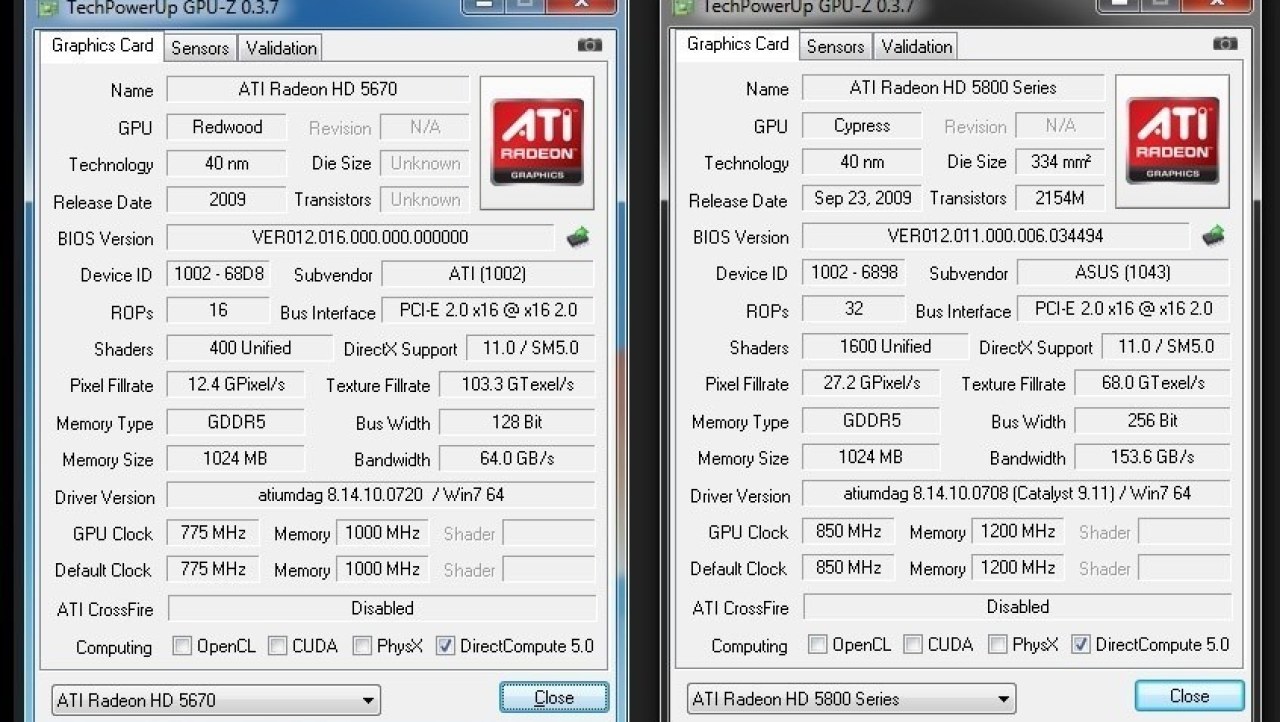Screen dimensions: 1280x722
Task: Click Transistors value 2154M
Action: (x=1060, y=197)
